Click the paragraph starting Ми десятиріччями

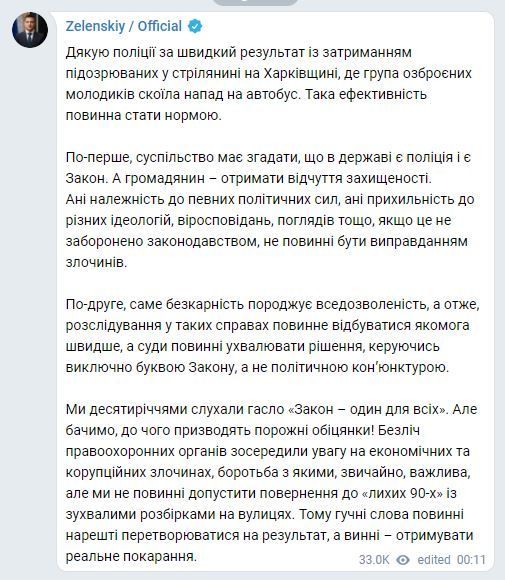pos(272,483)
